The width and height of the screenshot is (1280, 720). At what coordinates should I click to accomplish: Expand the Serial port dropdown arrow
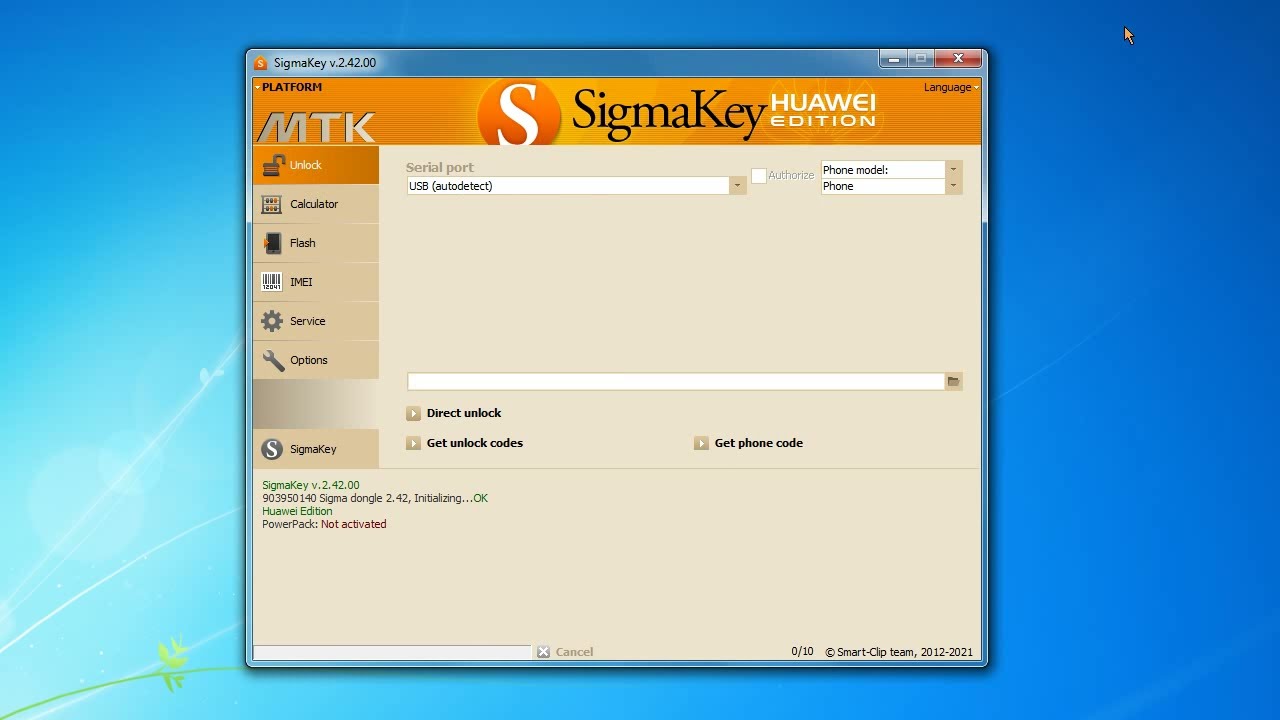pyautogui.click(x=737, y=186)
